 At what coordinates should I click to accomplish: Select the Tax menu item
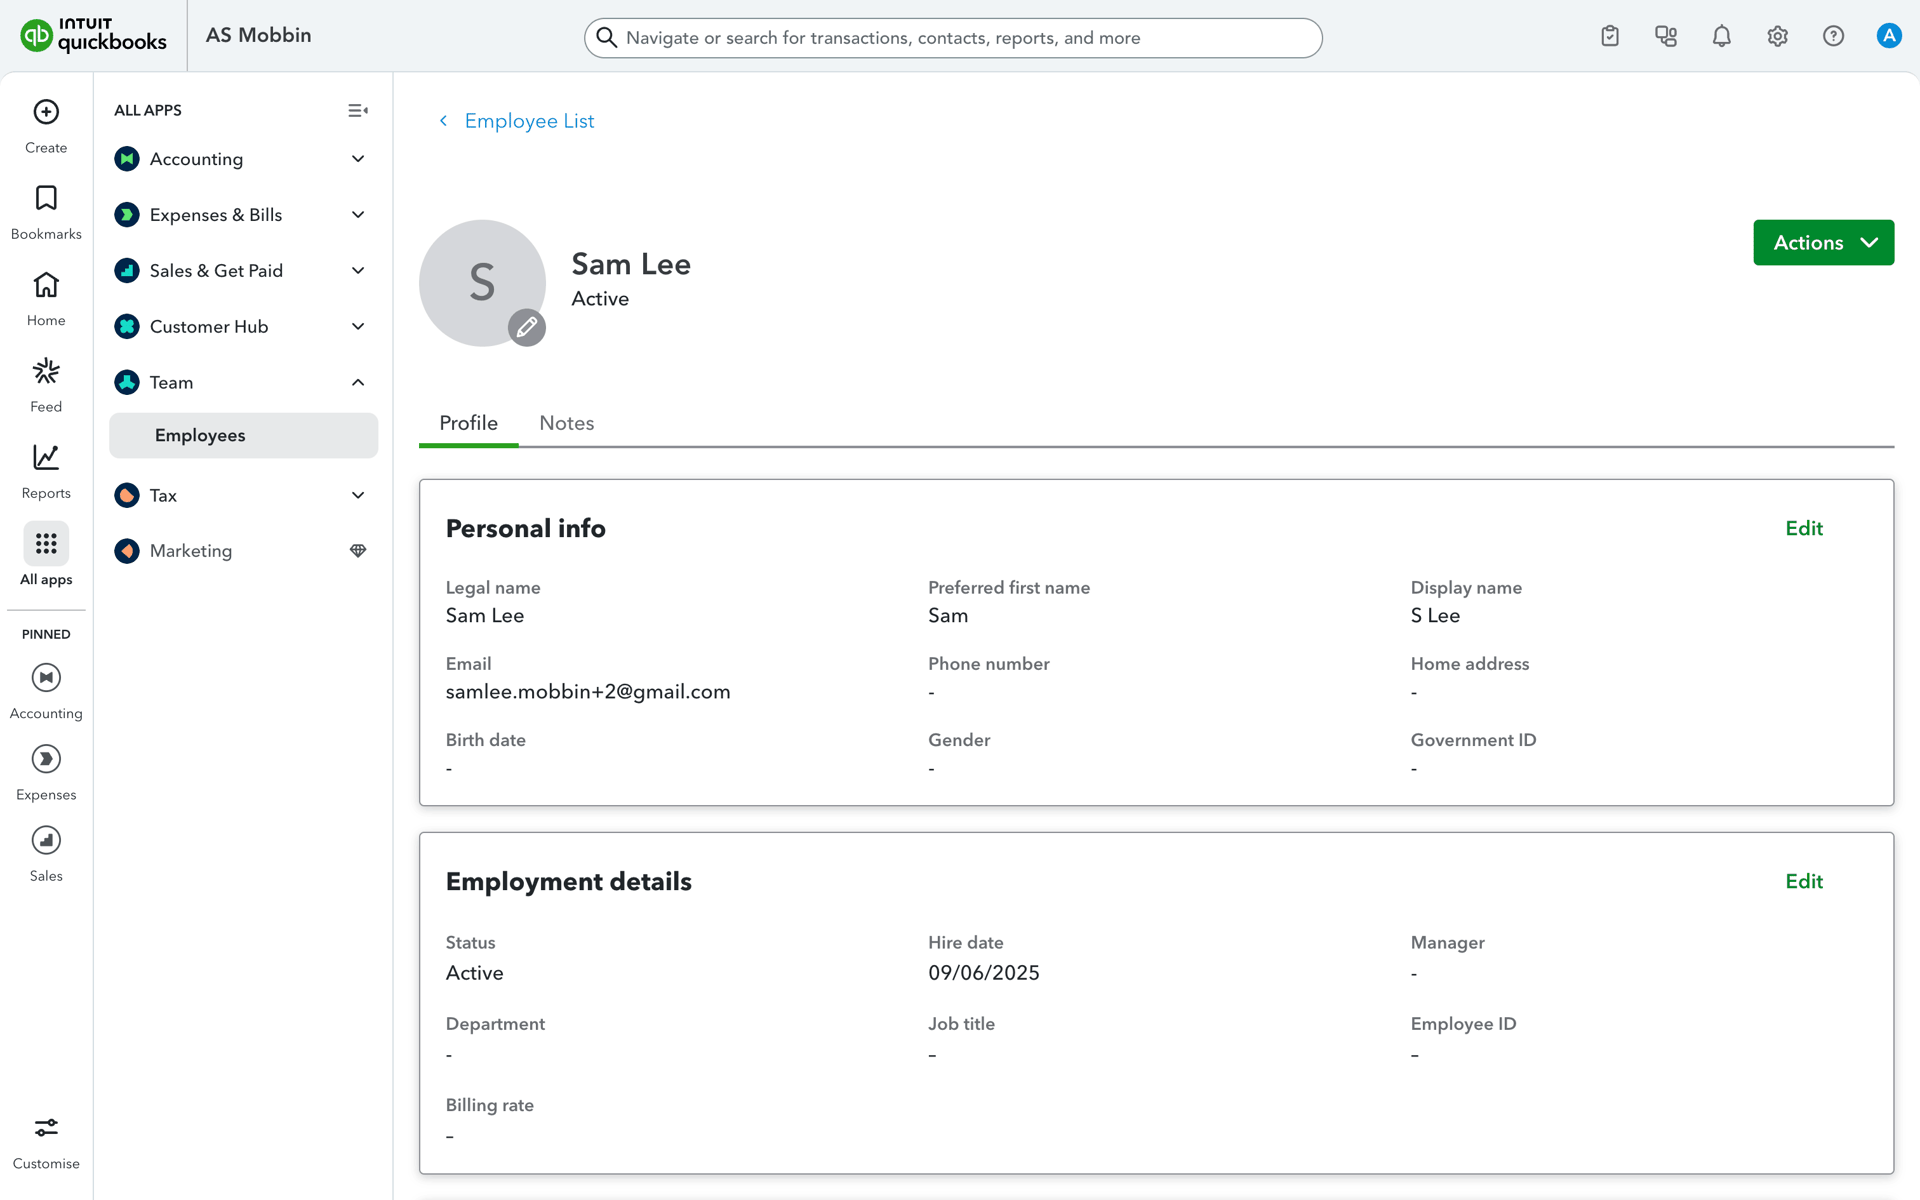[243, 495]
